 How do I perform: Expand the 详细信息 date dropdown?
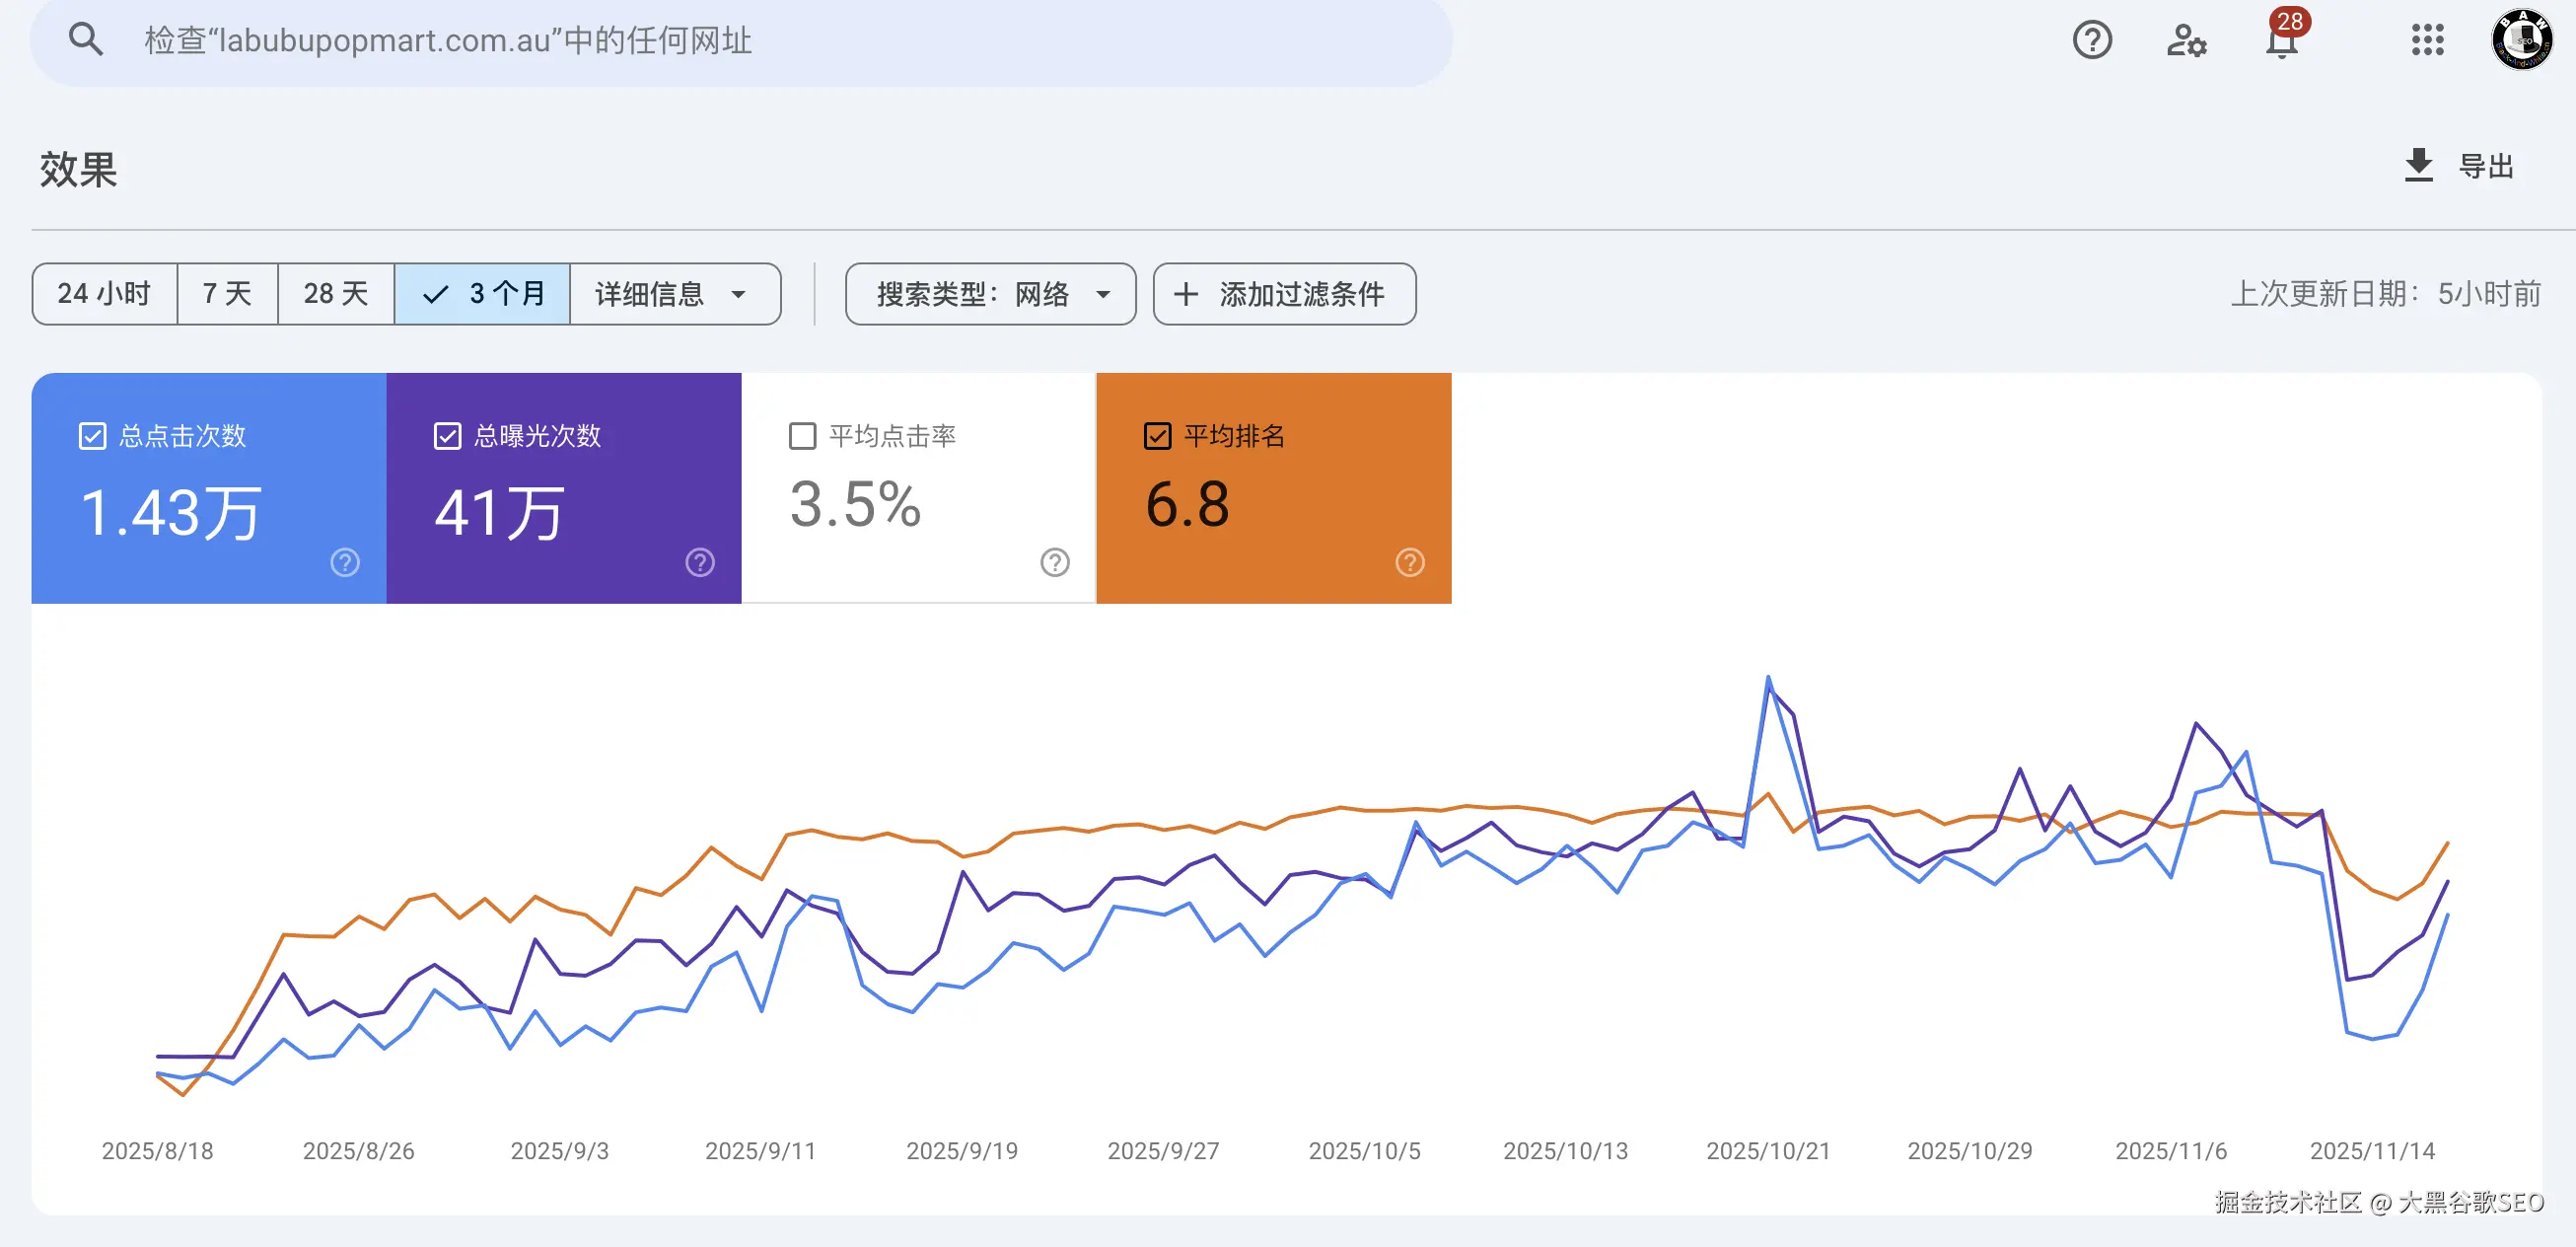[675, 294]
